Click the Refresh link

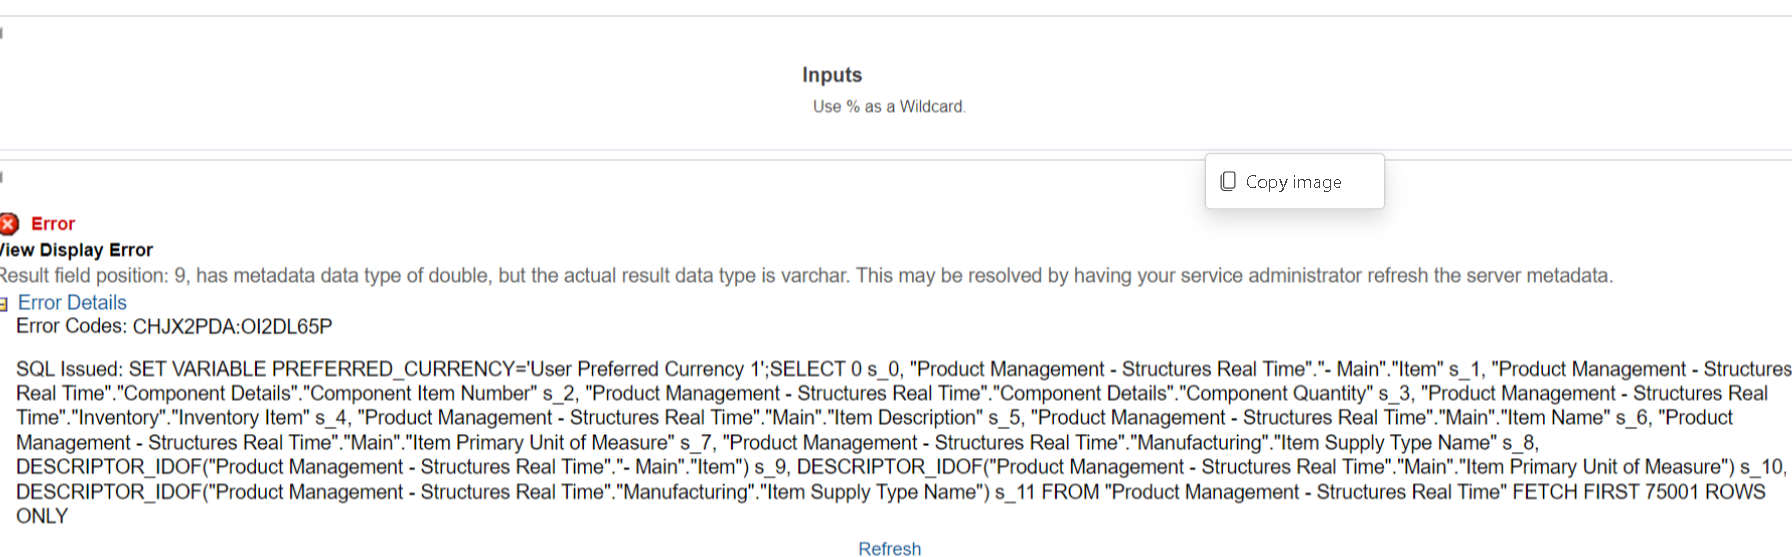[x=889, y=548]
